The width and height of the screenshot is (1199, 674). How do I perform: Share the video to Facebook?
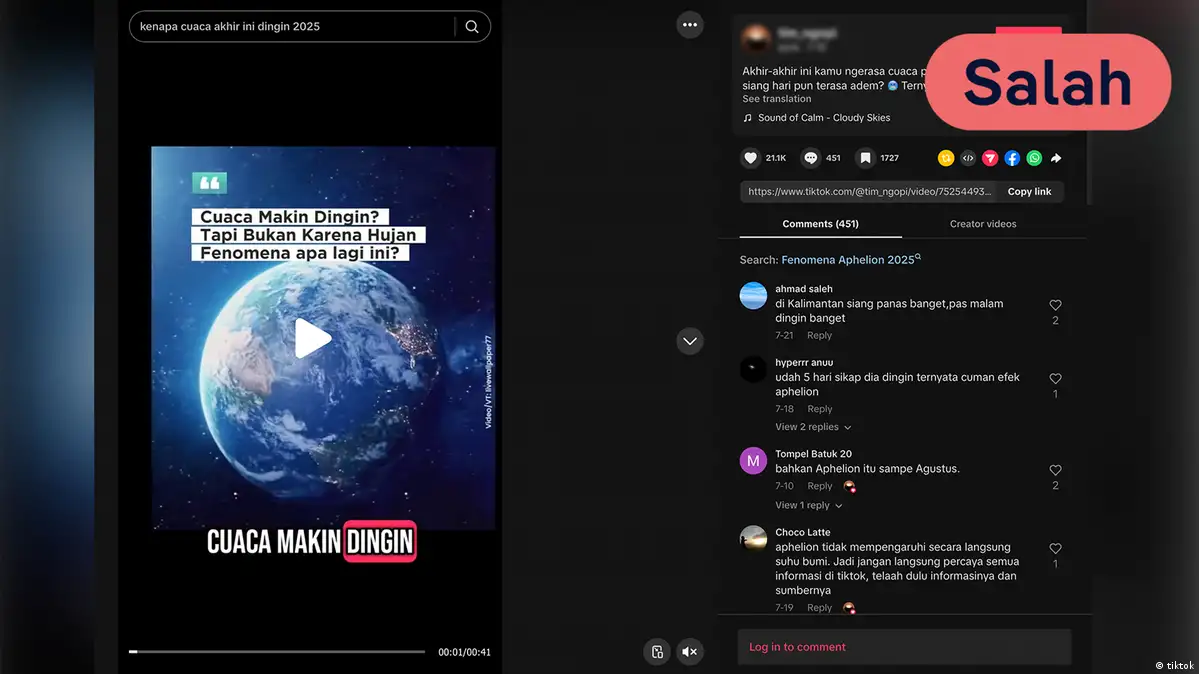pyautogui.click(x=1012, y=158)
